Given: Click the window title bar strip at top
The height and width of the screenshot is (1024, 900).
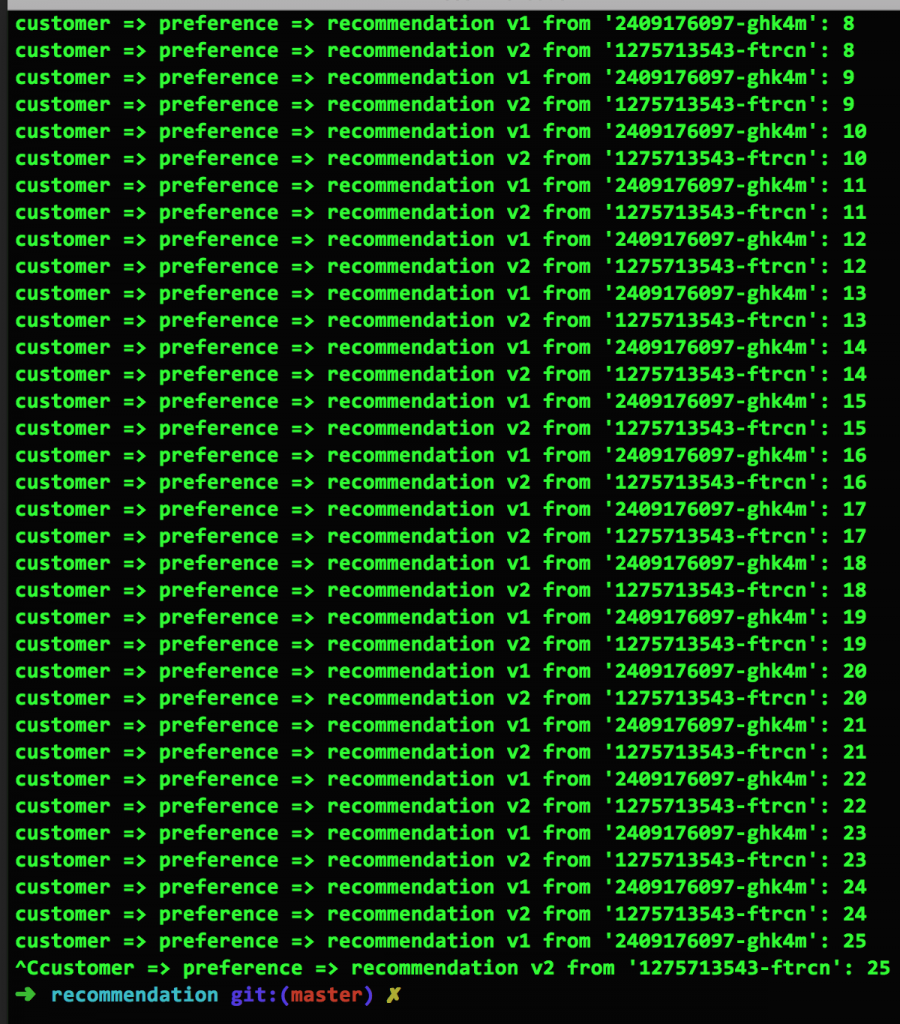Looking at the screenshot, I should (x=450, y=4).
